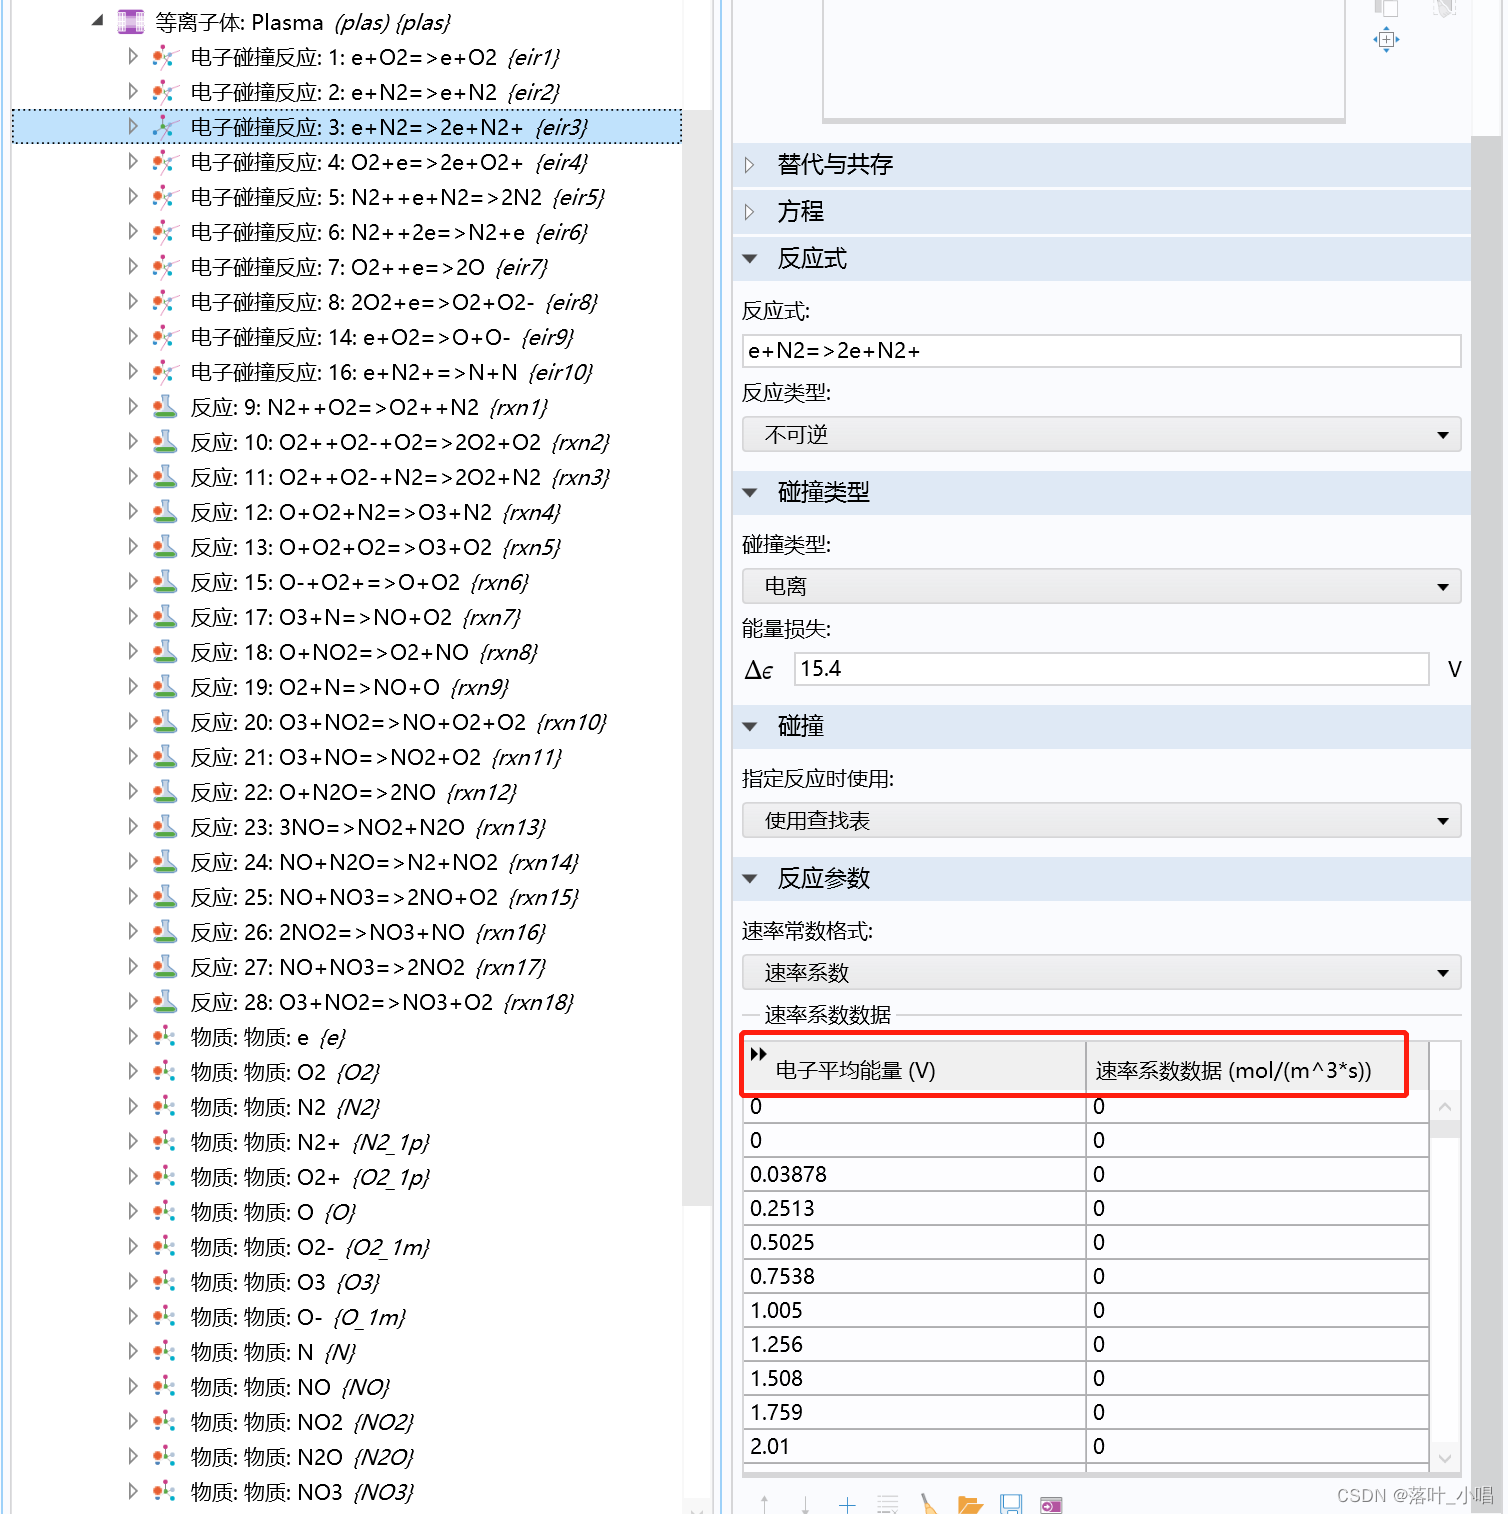Image resolution: width=1508 pixels, height=1514 pixels.
Task: Click the flask icon for reaction rxn1
Action: click(x=165, y=407)
